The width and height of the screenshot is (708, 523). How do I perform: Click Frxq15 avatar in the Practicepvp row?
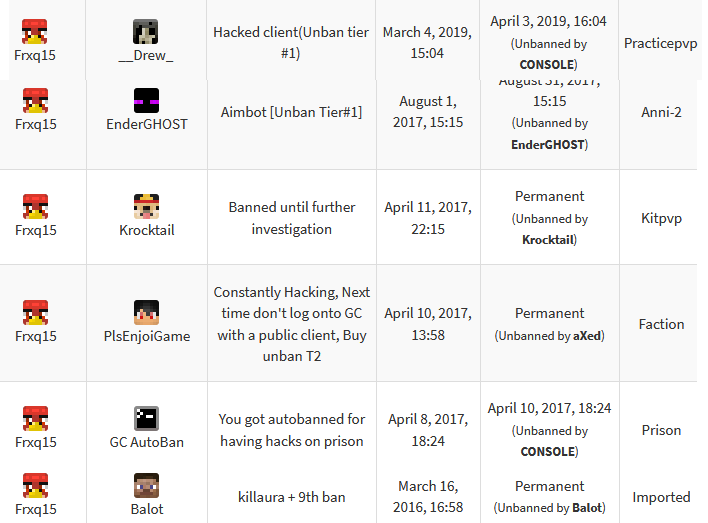[x=34, y=32]
